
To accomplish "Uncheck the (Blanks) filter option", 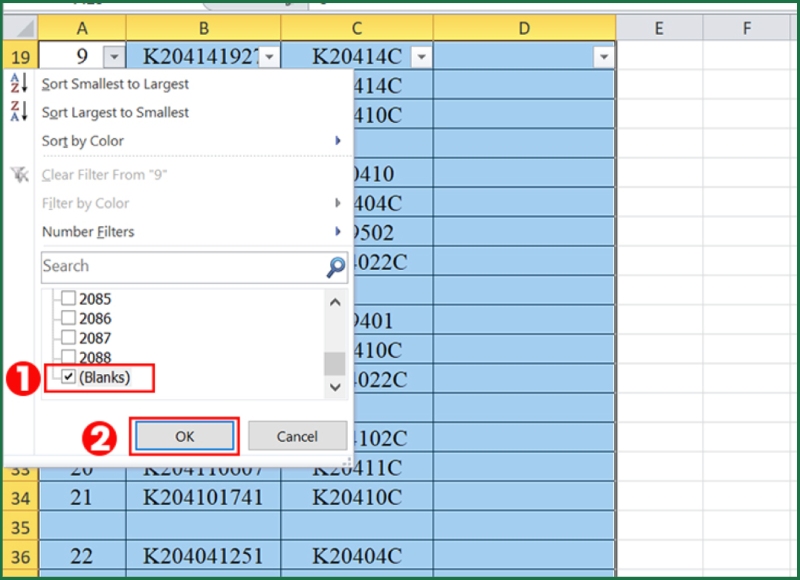I will 68,378.
